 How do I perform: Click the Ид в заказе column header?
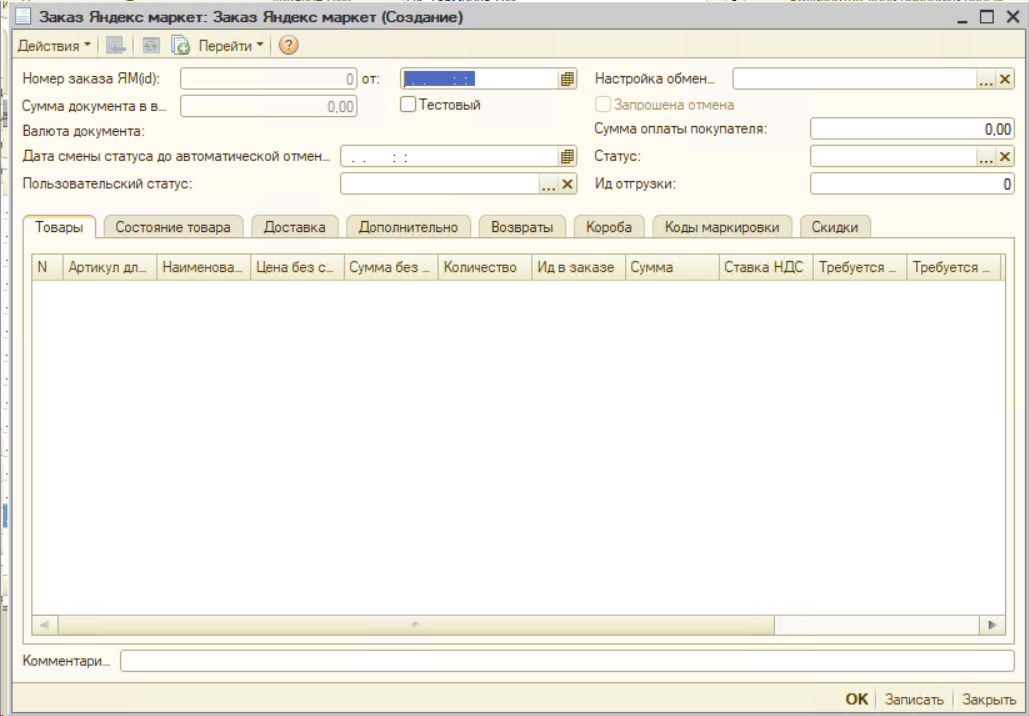(579, 267)
